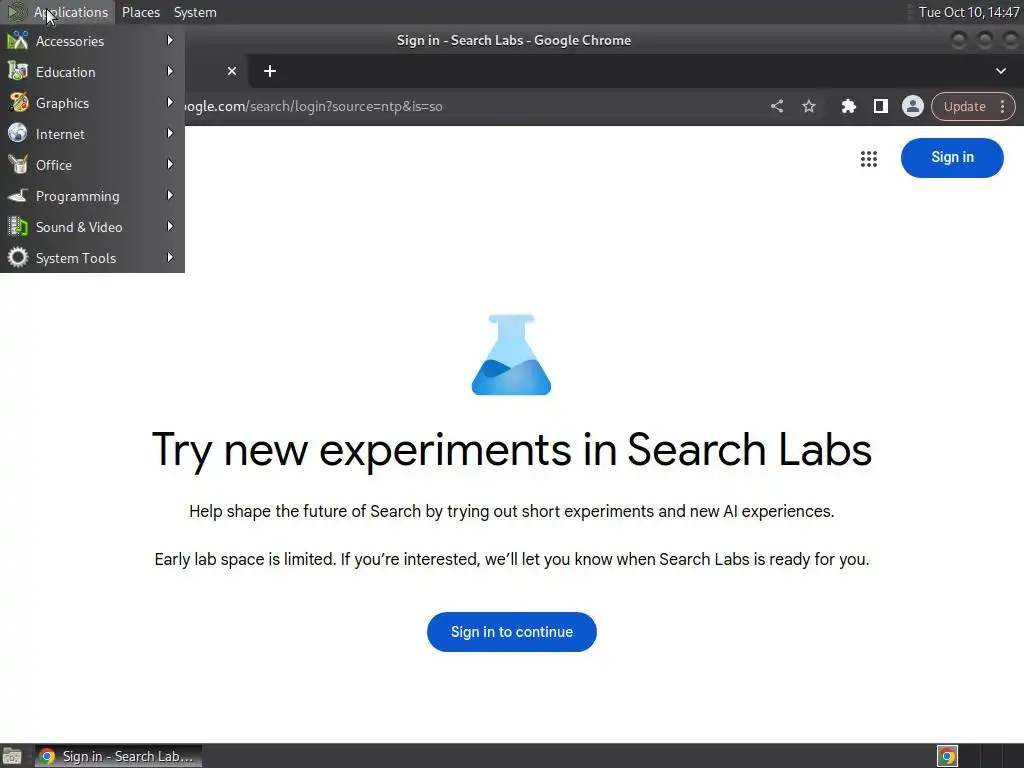
Task: Open the Graphics submenu
Action: click(x=92, y=103)
